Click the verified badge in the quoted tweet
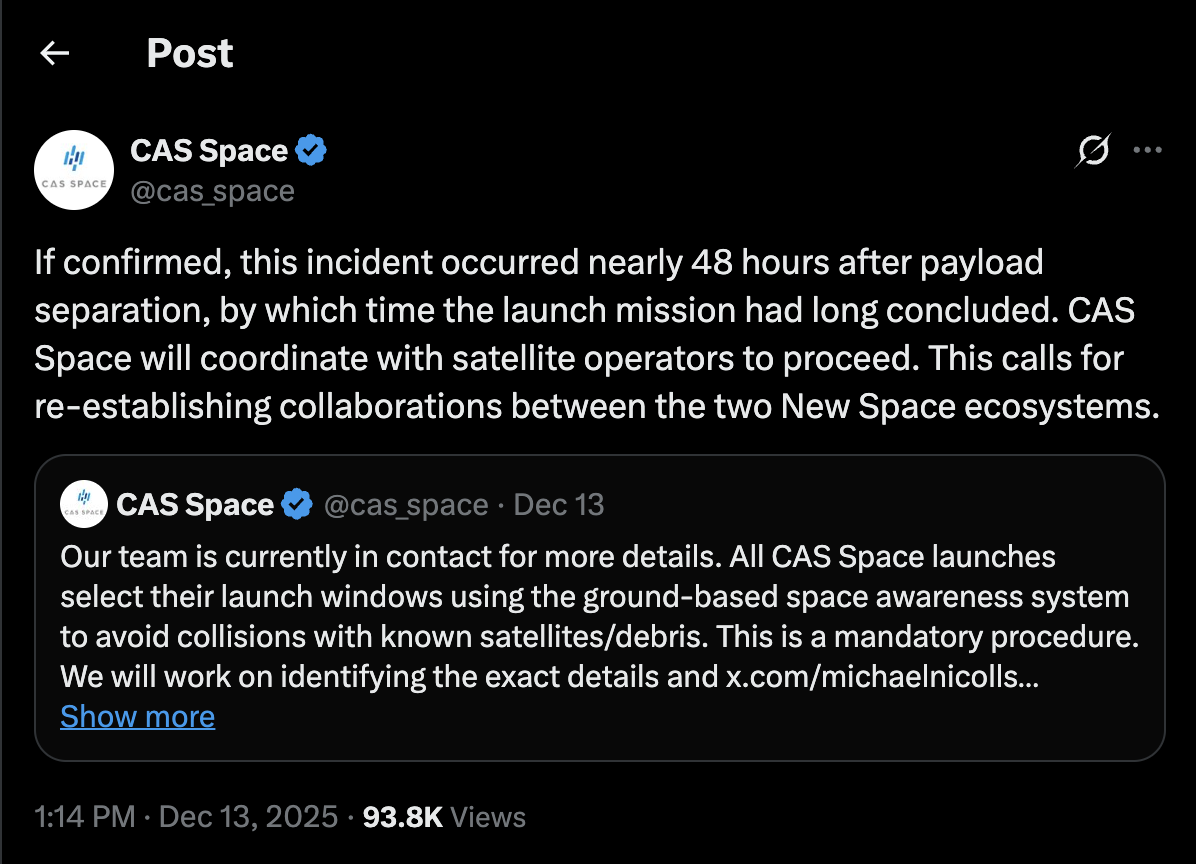1196x864 pixels. [296, 504]
